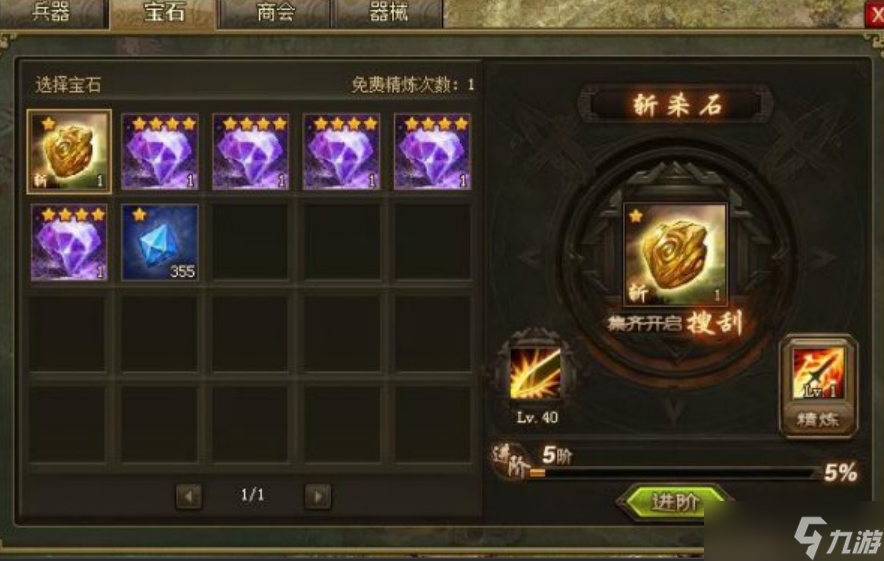Image resolution: width=884 pixels, height=561 pixels.
Task: Open the 商会 tab
Action: click(x=276, y=13)
